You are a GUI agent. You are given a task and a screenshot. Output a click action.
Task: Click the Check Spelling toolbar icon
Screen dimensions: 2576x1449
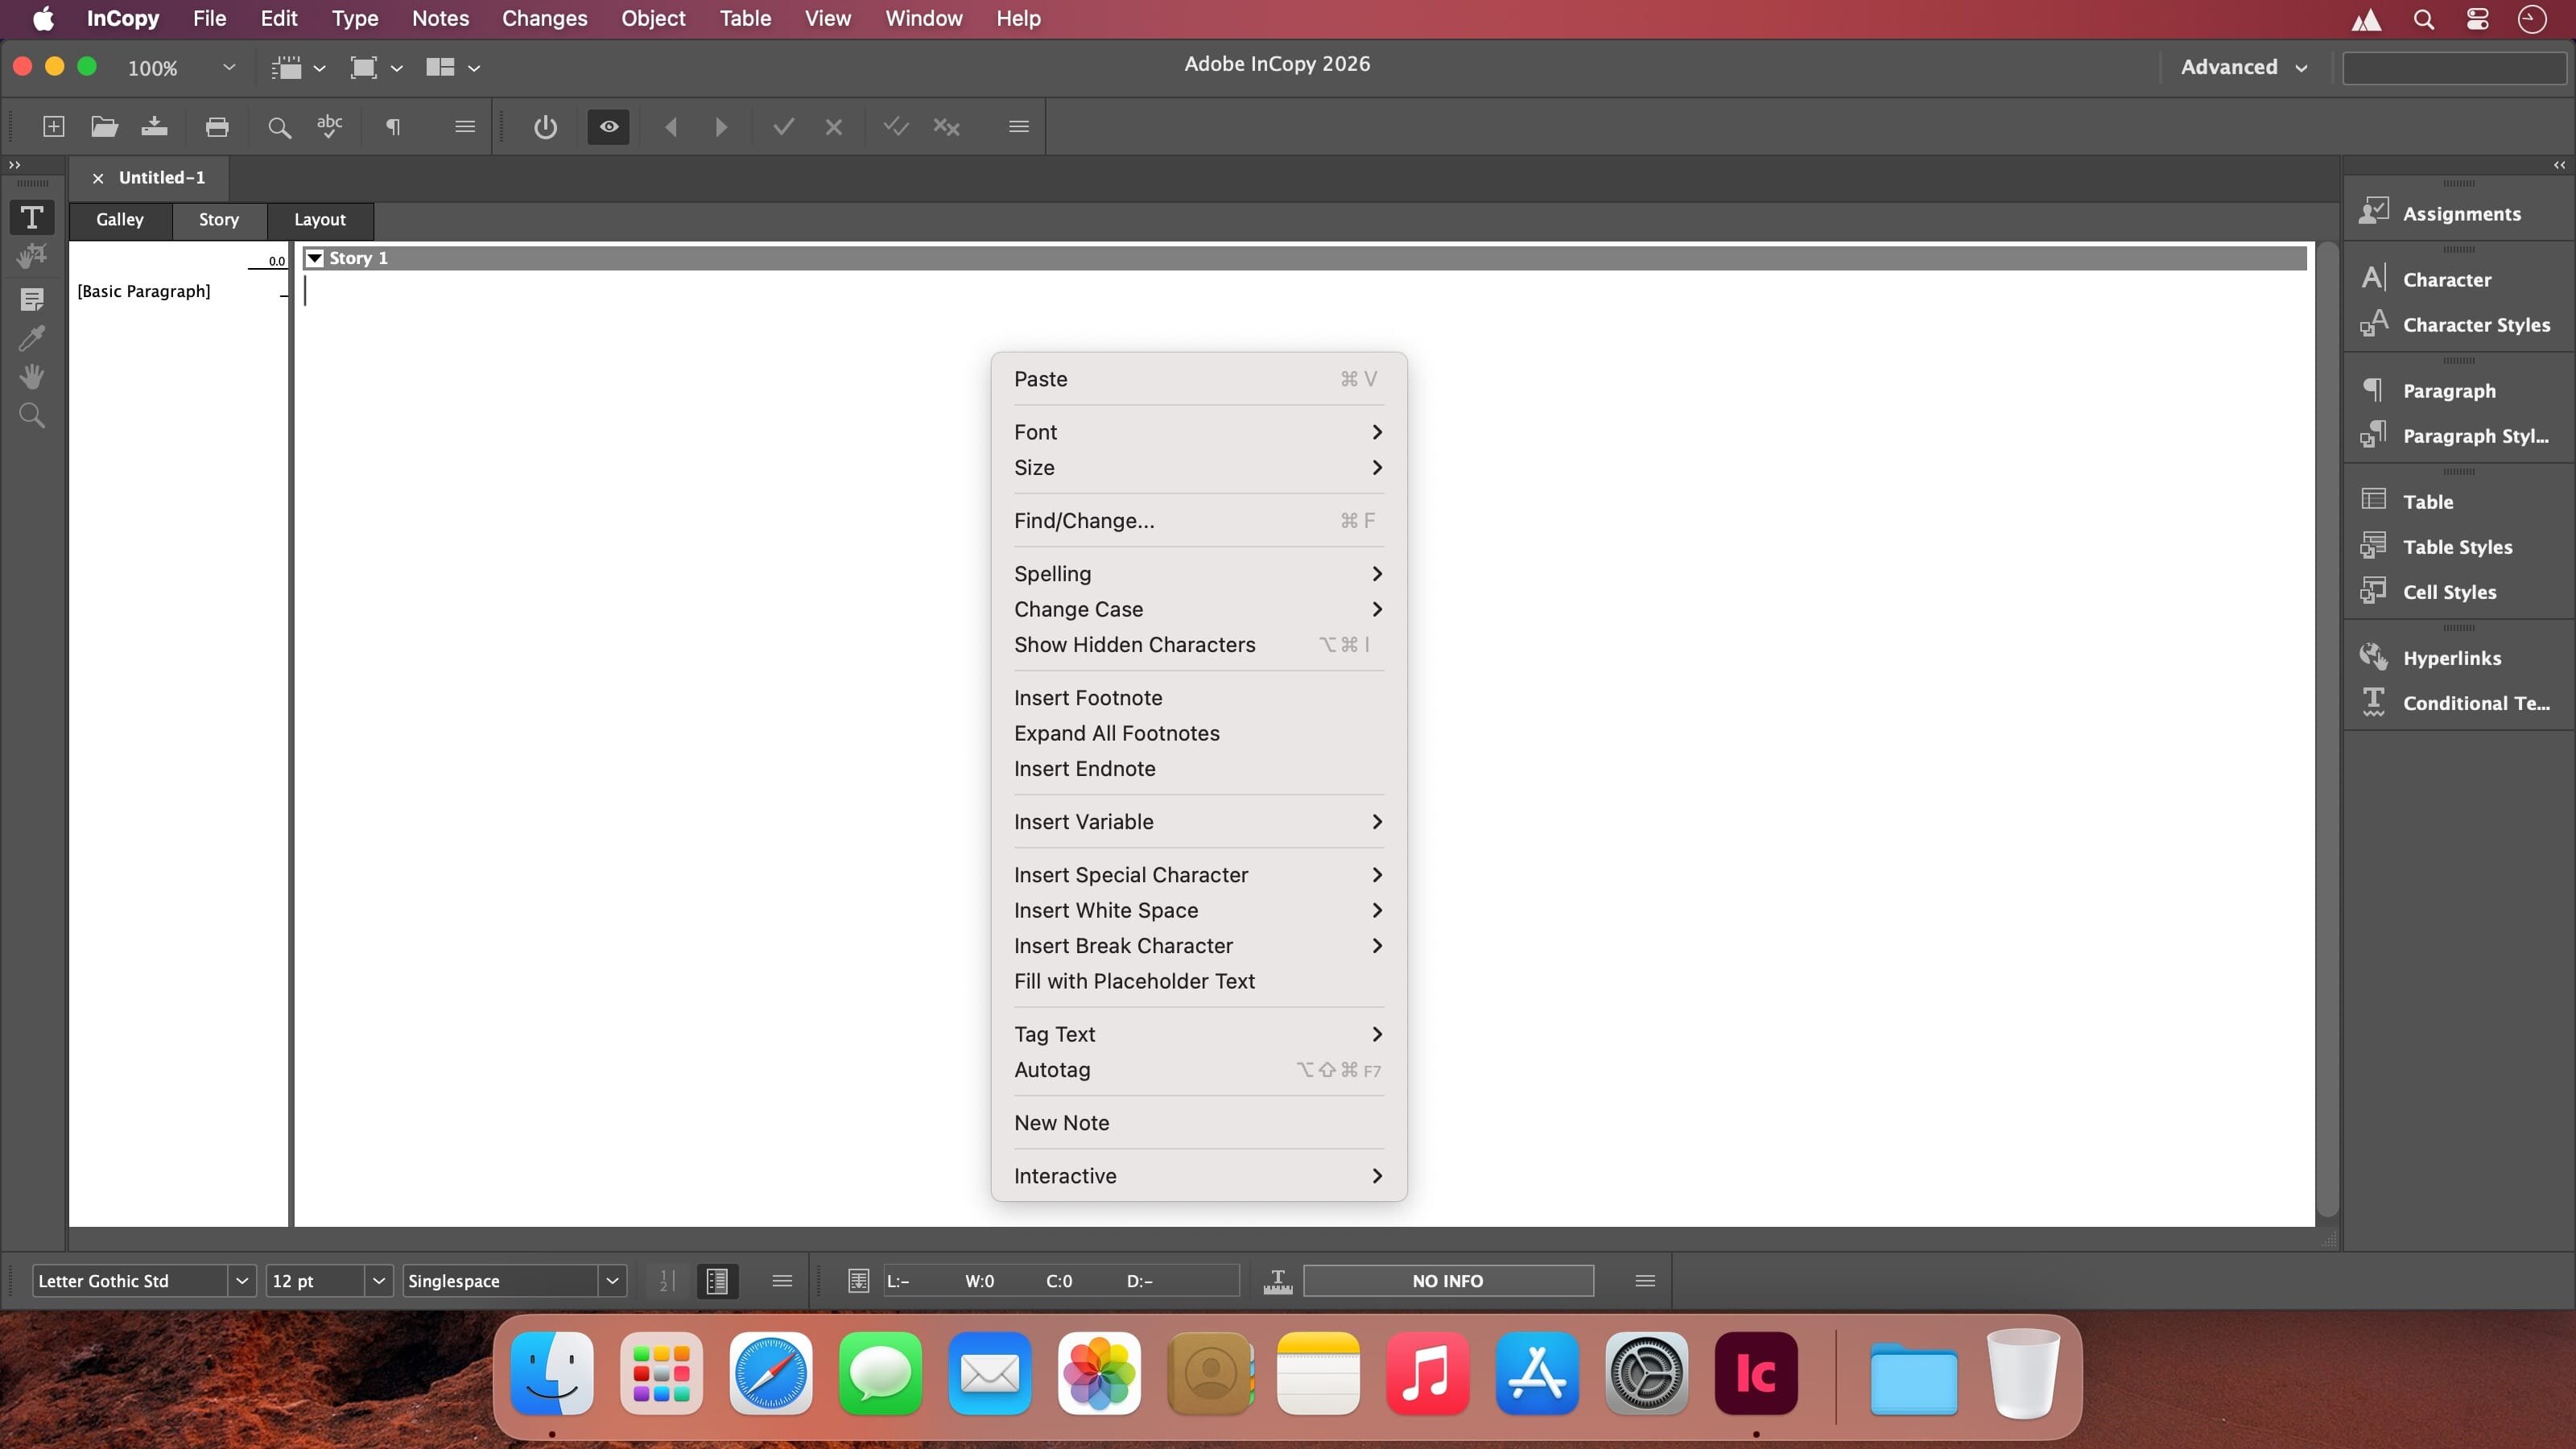pyautogui.click(x=329, y=127)
